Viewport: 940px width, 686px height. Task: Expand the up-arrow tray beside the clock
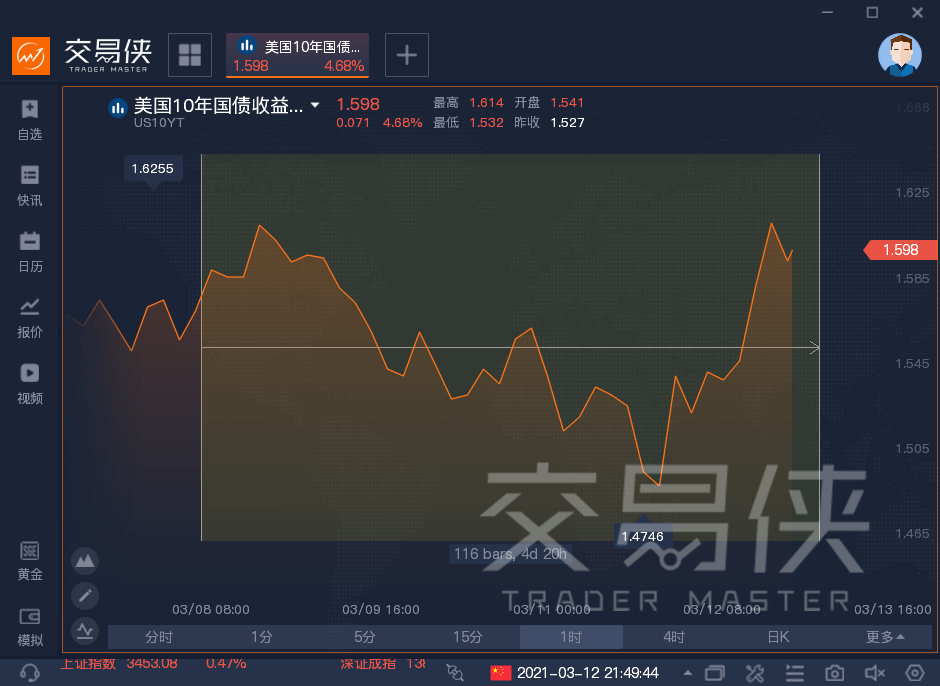pyautogui.click(x=688, y=673)
